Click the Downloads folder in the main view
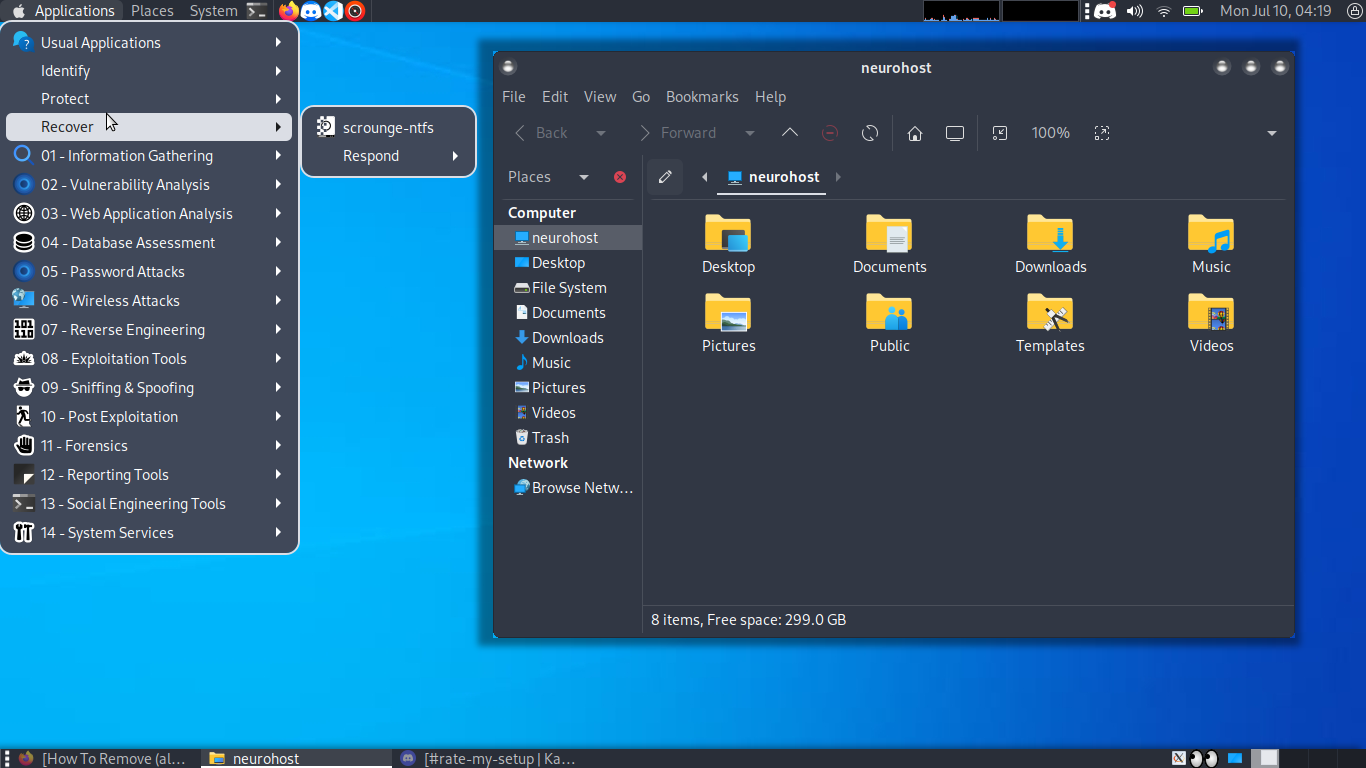Screen dimensions: 1366x768 [1050, 245]
